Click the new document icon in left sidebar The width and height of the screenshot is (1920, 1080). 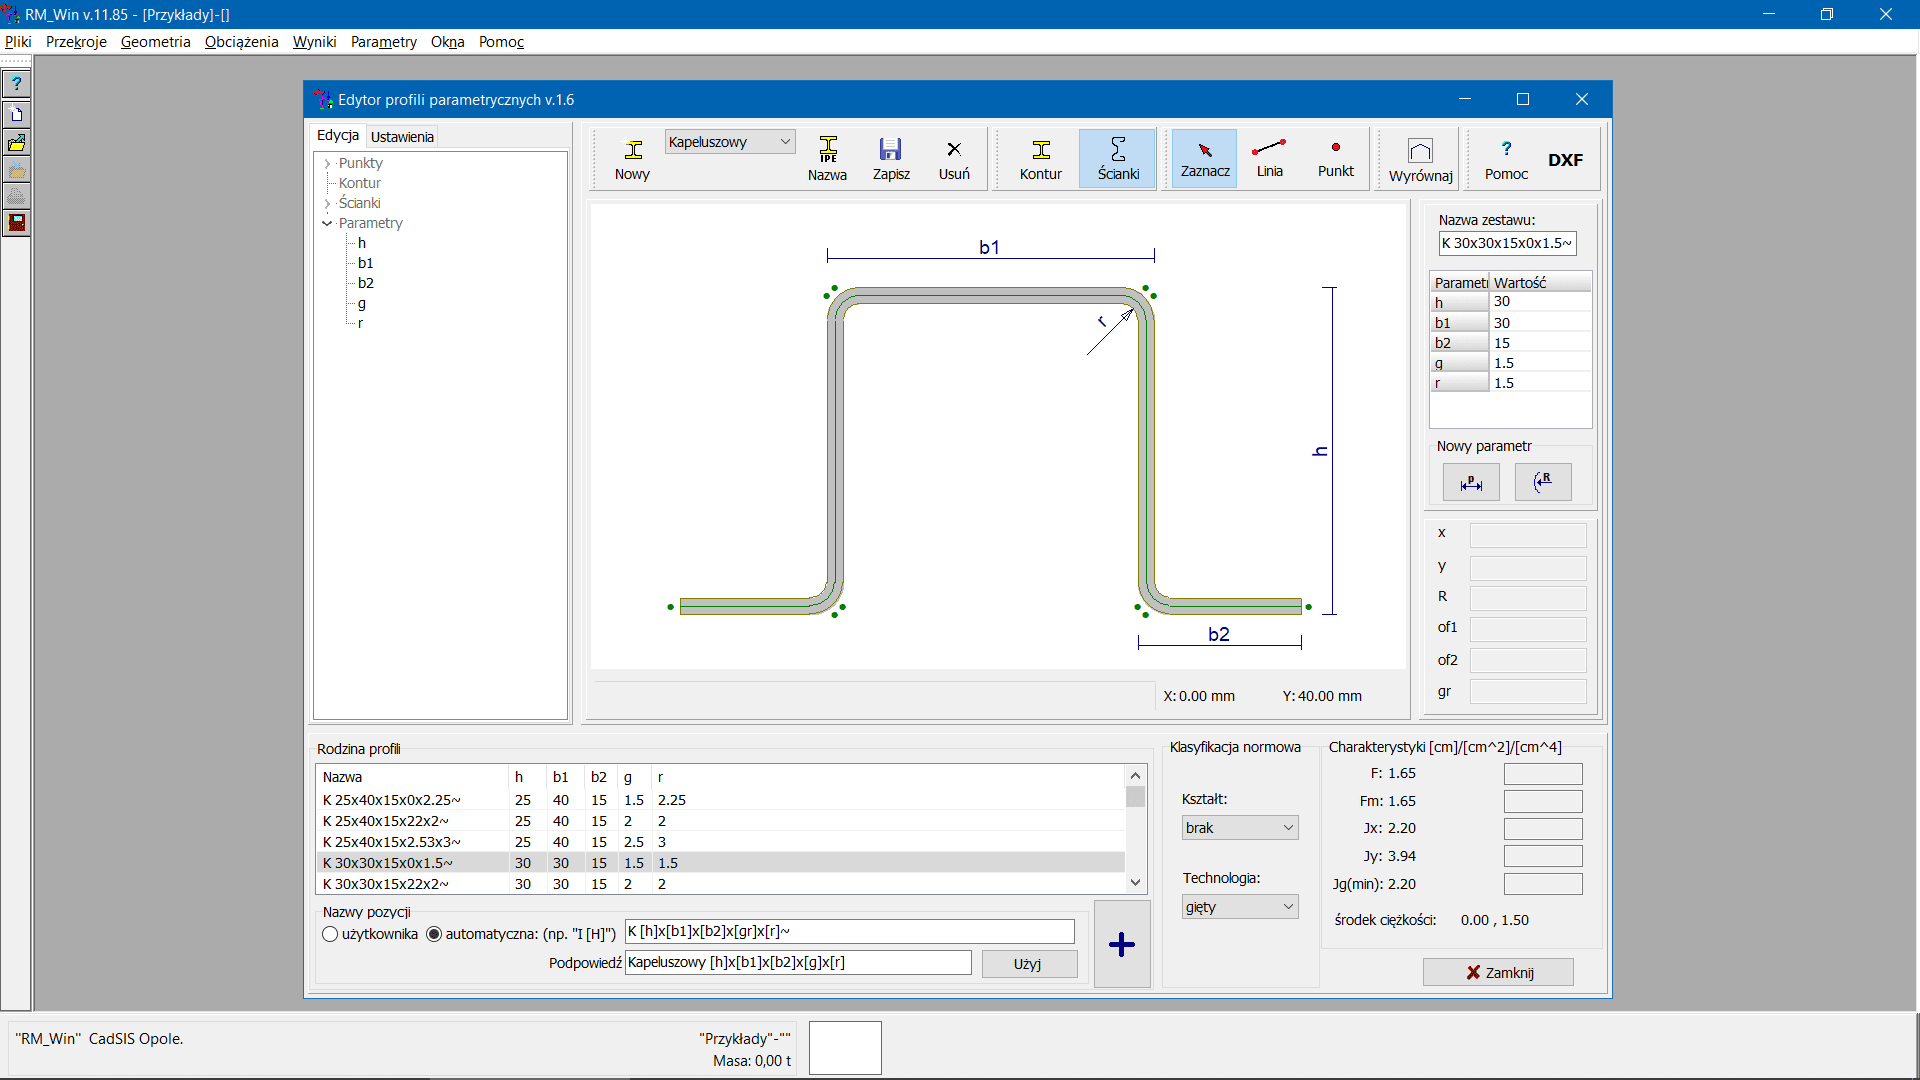17,114
